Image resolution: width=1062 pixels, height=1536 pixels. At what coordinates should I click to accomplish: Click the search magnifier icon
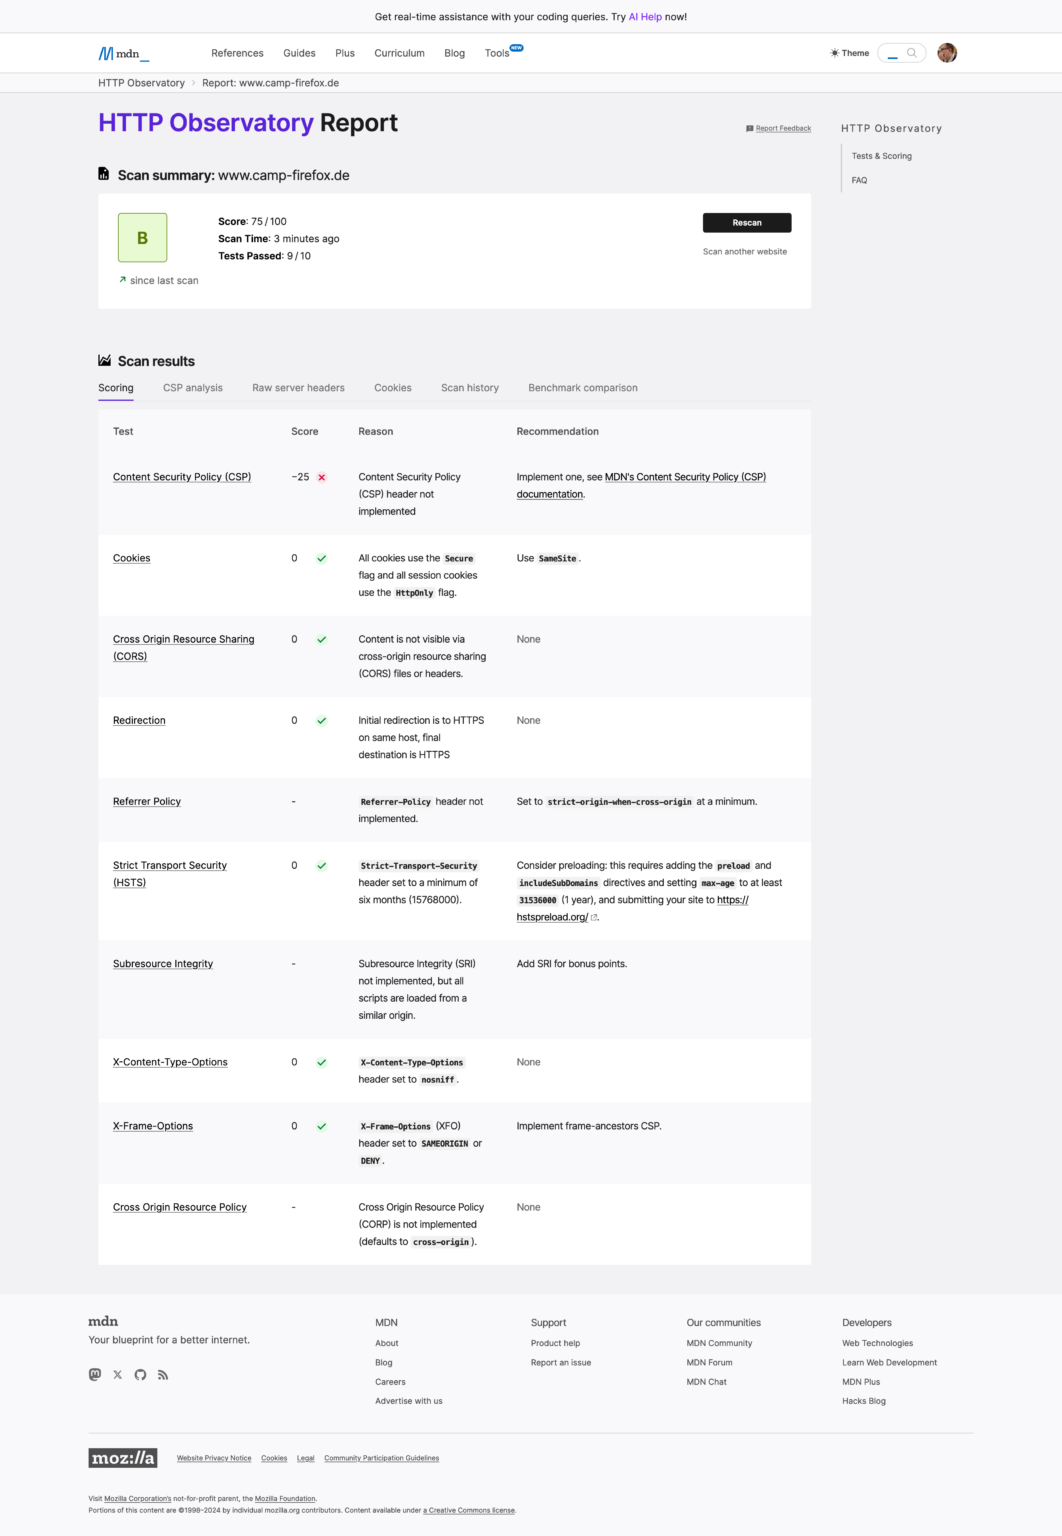coord(912,53)
